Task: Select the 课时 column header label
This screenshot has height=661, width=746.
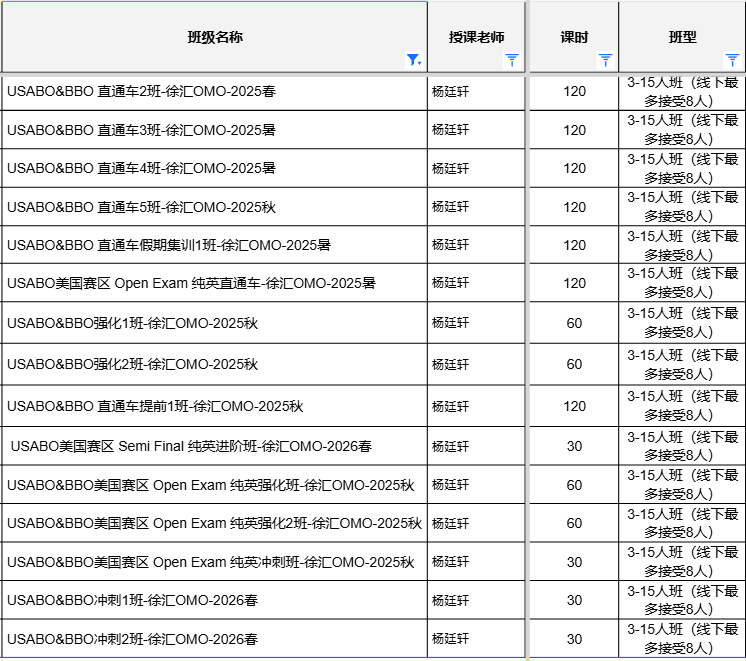Action: 574,37
